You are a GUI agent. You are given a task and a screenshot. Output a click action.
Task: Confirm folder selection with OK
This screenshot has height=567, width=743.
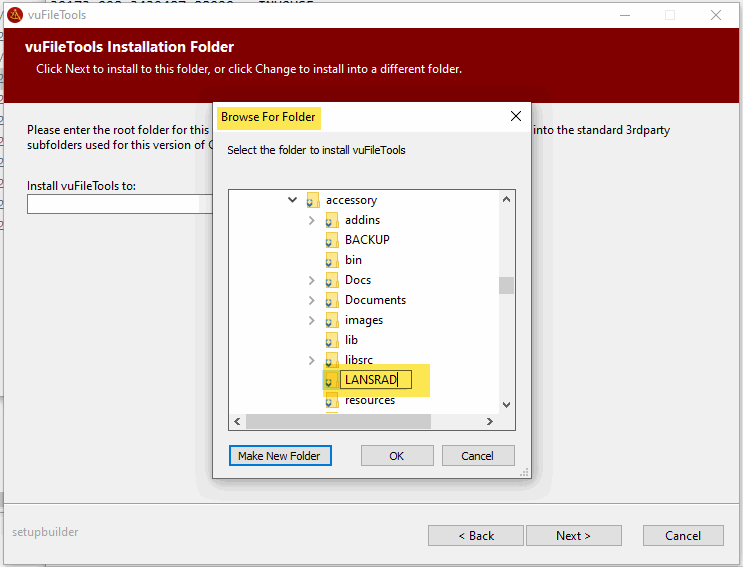(x=397, y=456)
